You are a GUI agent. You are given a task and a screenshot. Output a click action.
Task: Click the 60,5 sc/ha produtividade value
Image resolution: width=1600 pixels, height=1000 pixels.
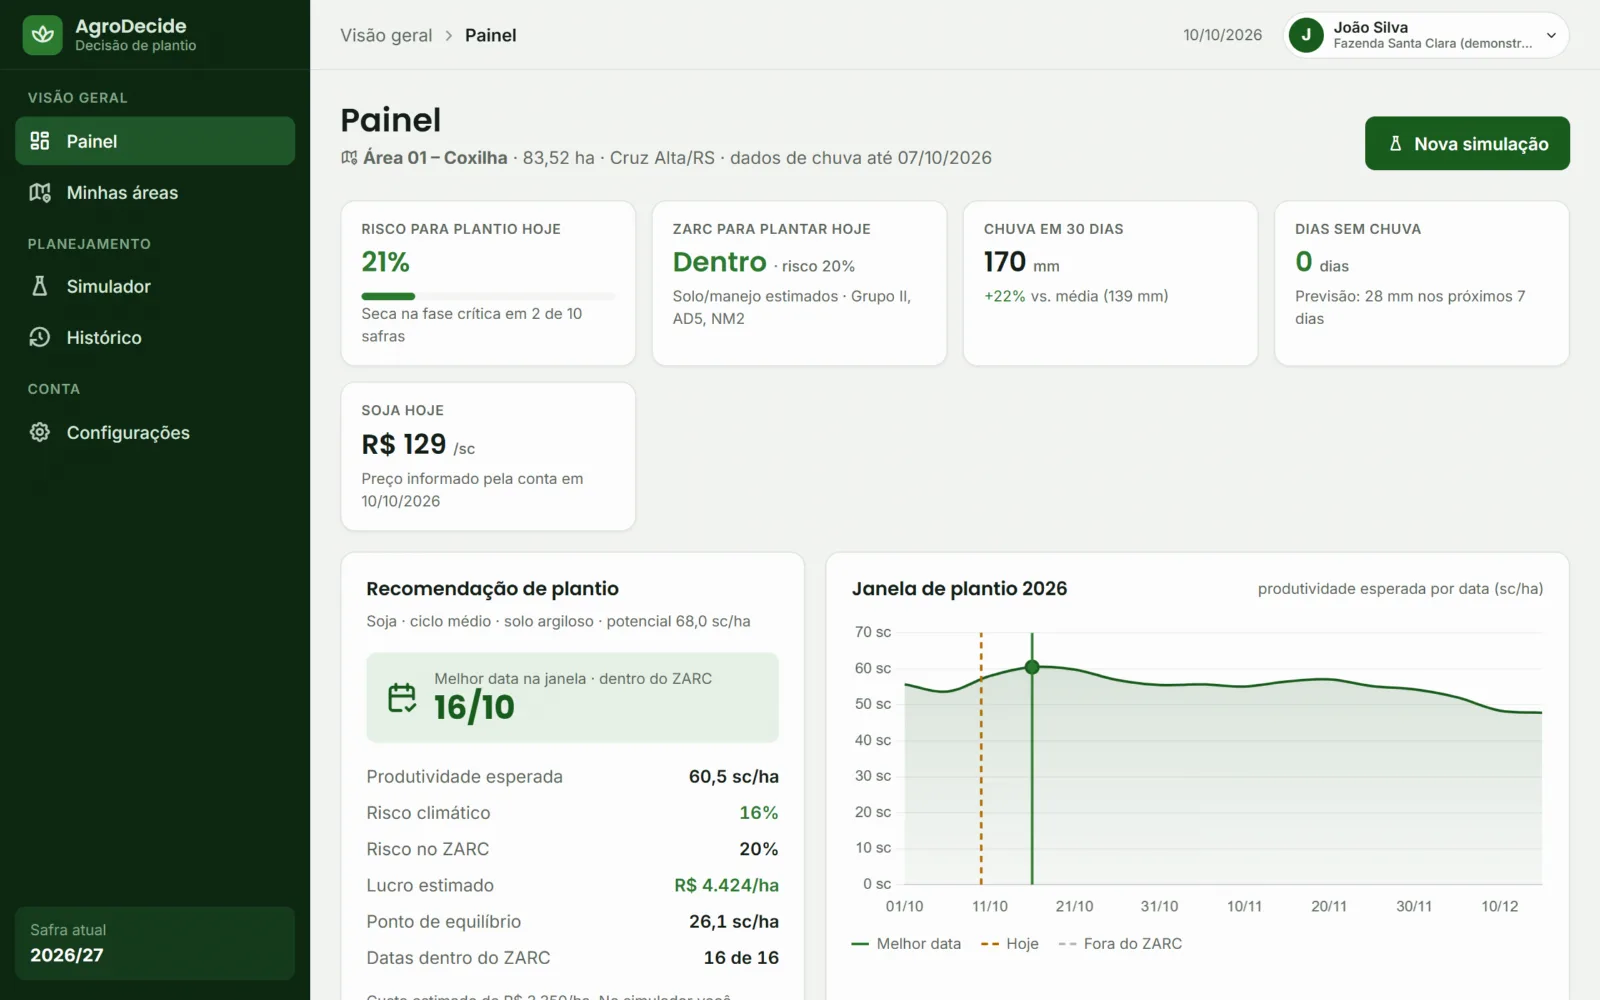734,777
